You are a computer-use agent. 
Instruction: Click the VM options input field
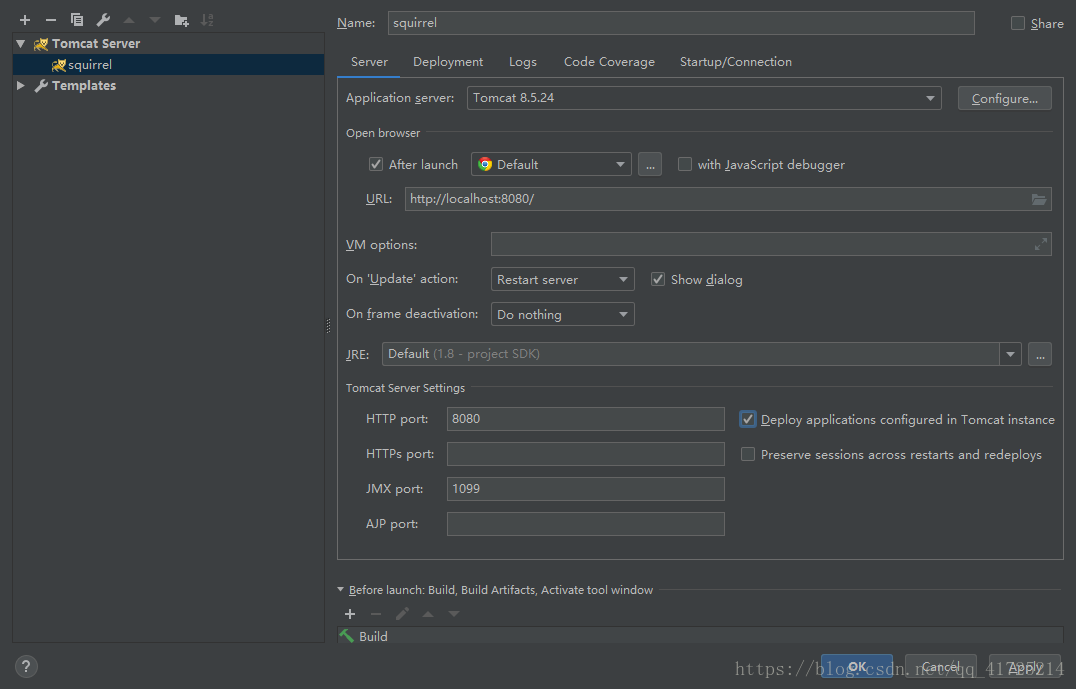pos(771,244)
